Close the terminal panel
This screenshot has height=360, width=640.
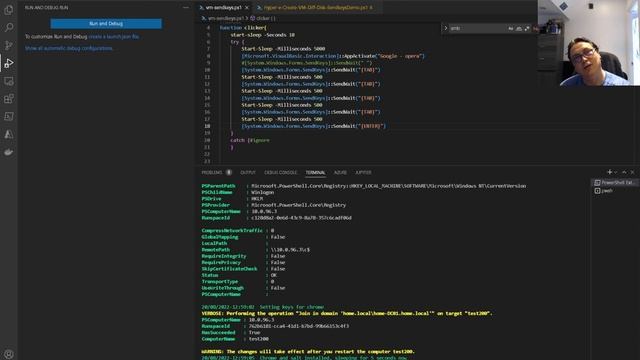(x=633, y=172)
